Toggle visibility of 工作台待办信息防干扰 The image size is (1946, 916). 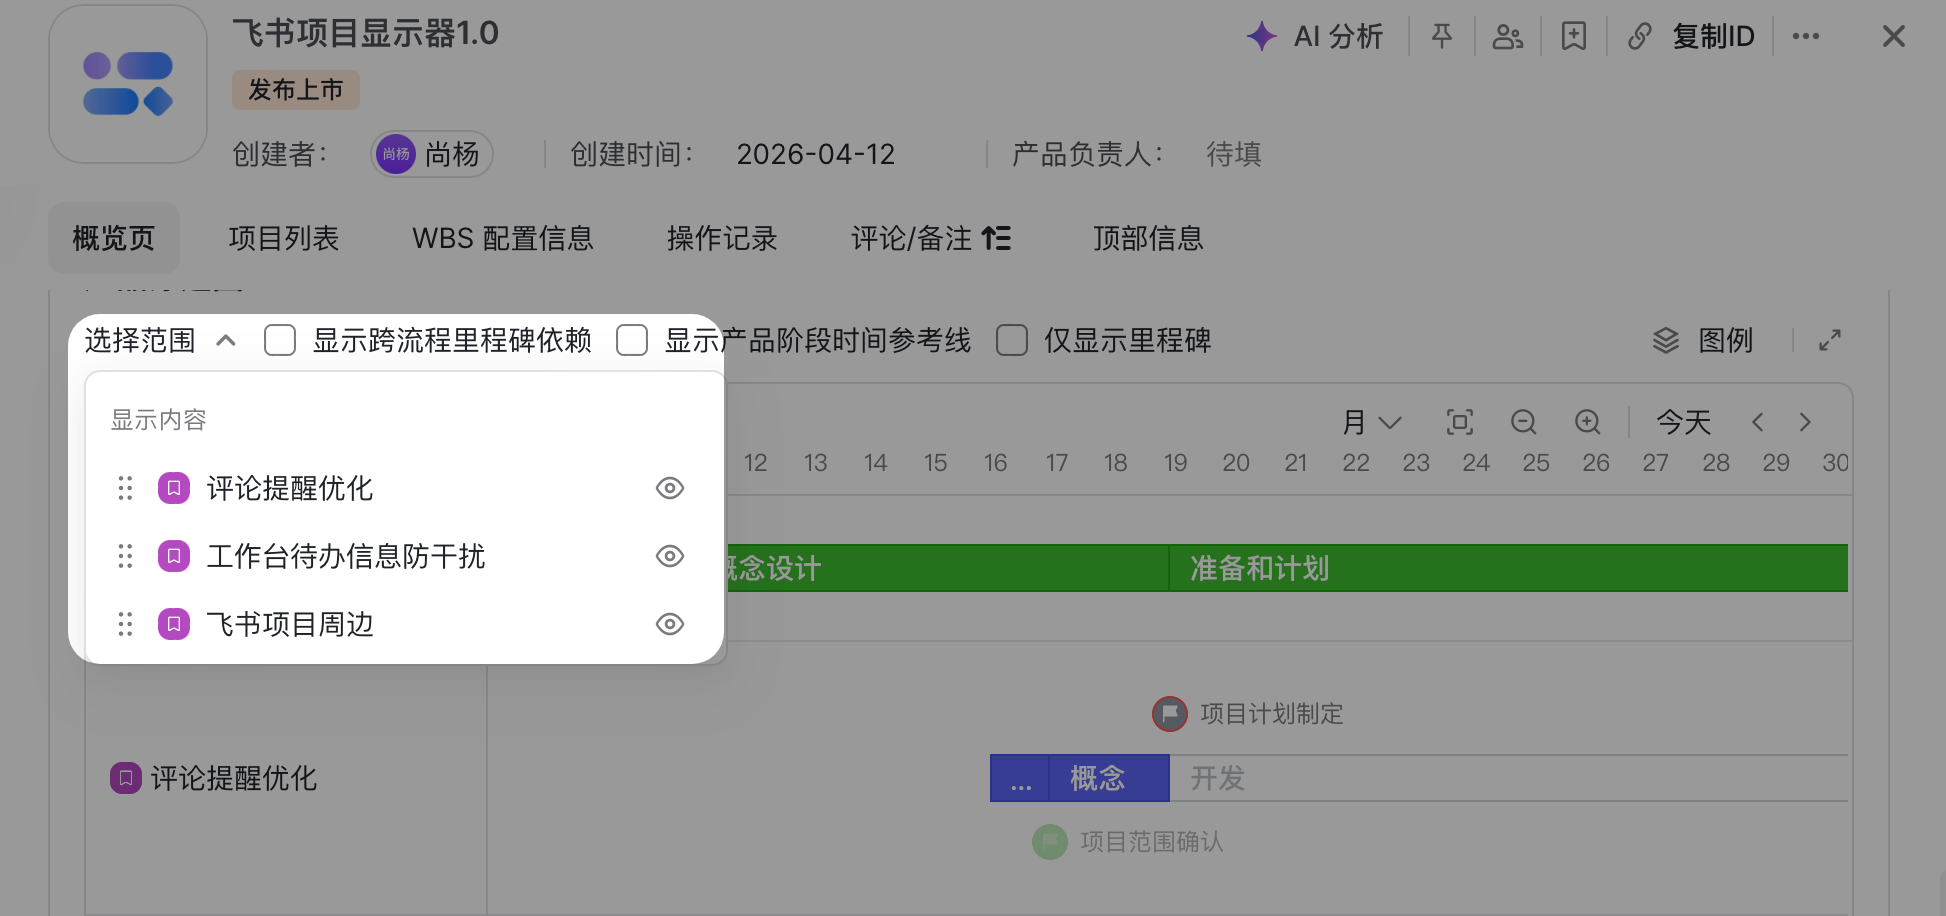point(670,556)
